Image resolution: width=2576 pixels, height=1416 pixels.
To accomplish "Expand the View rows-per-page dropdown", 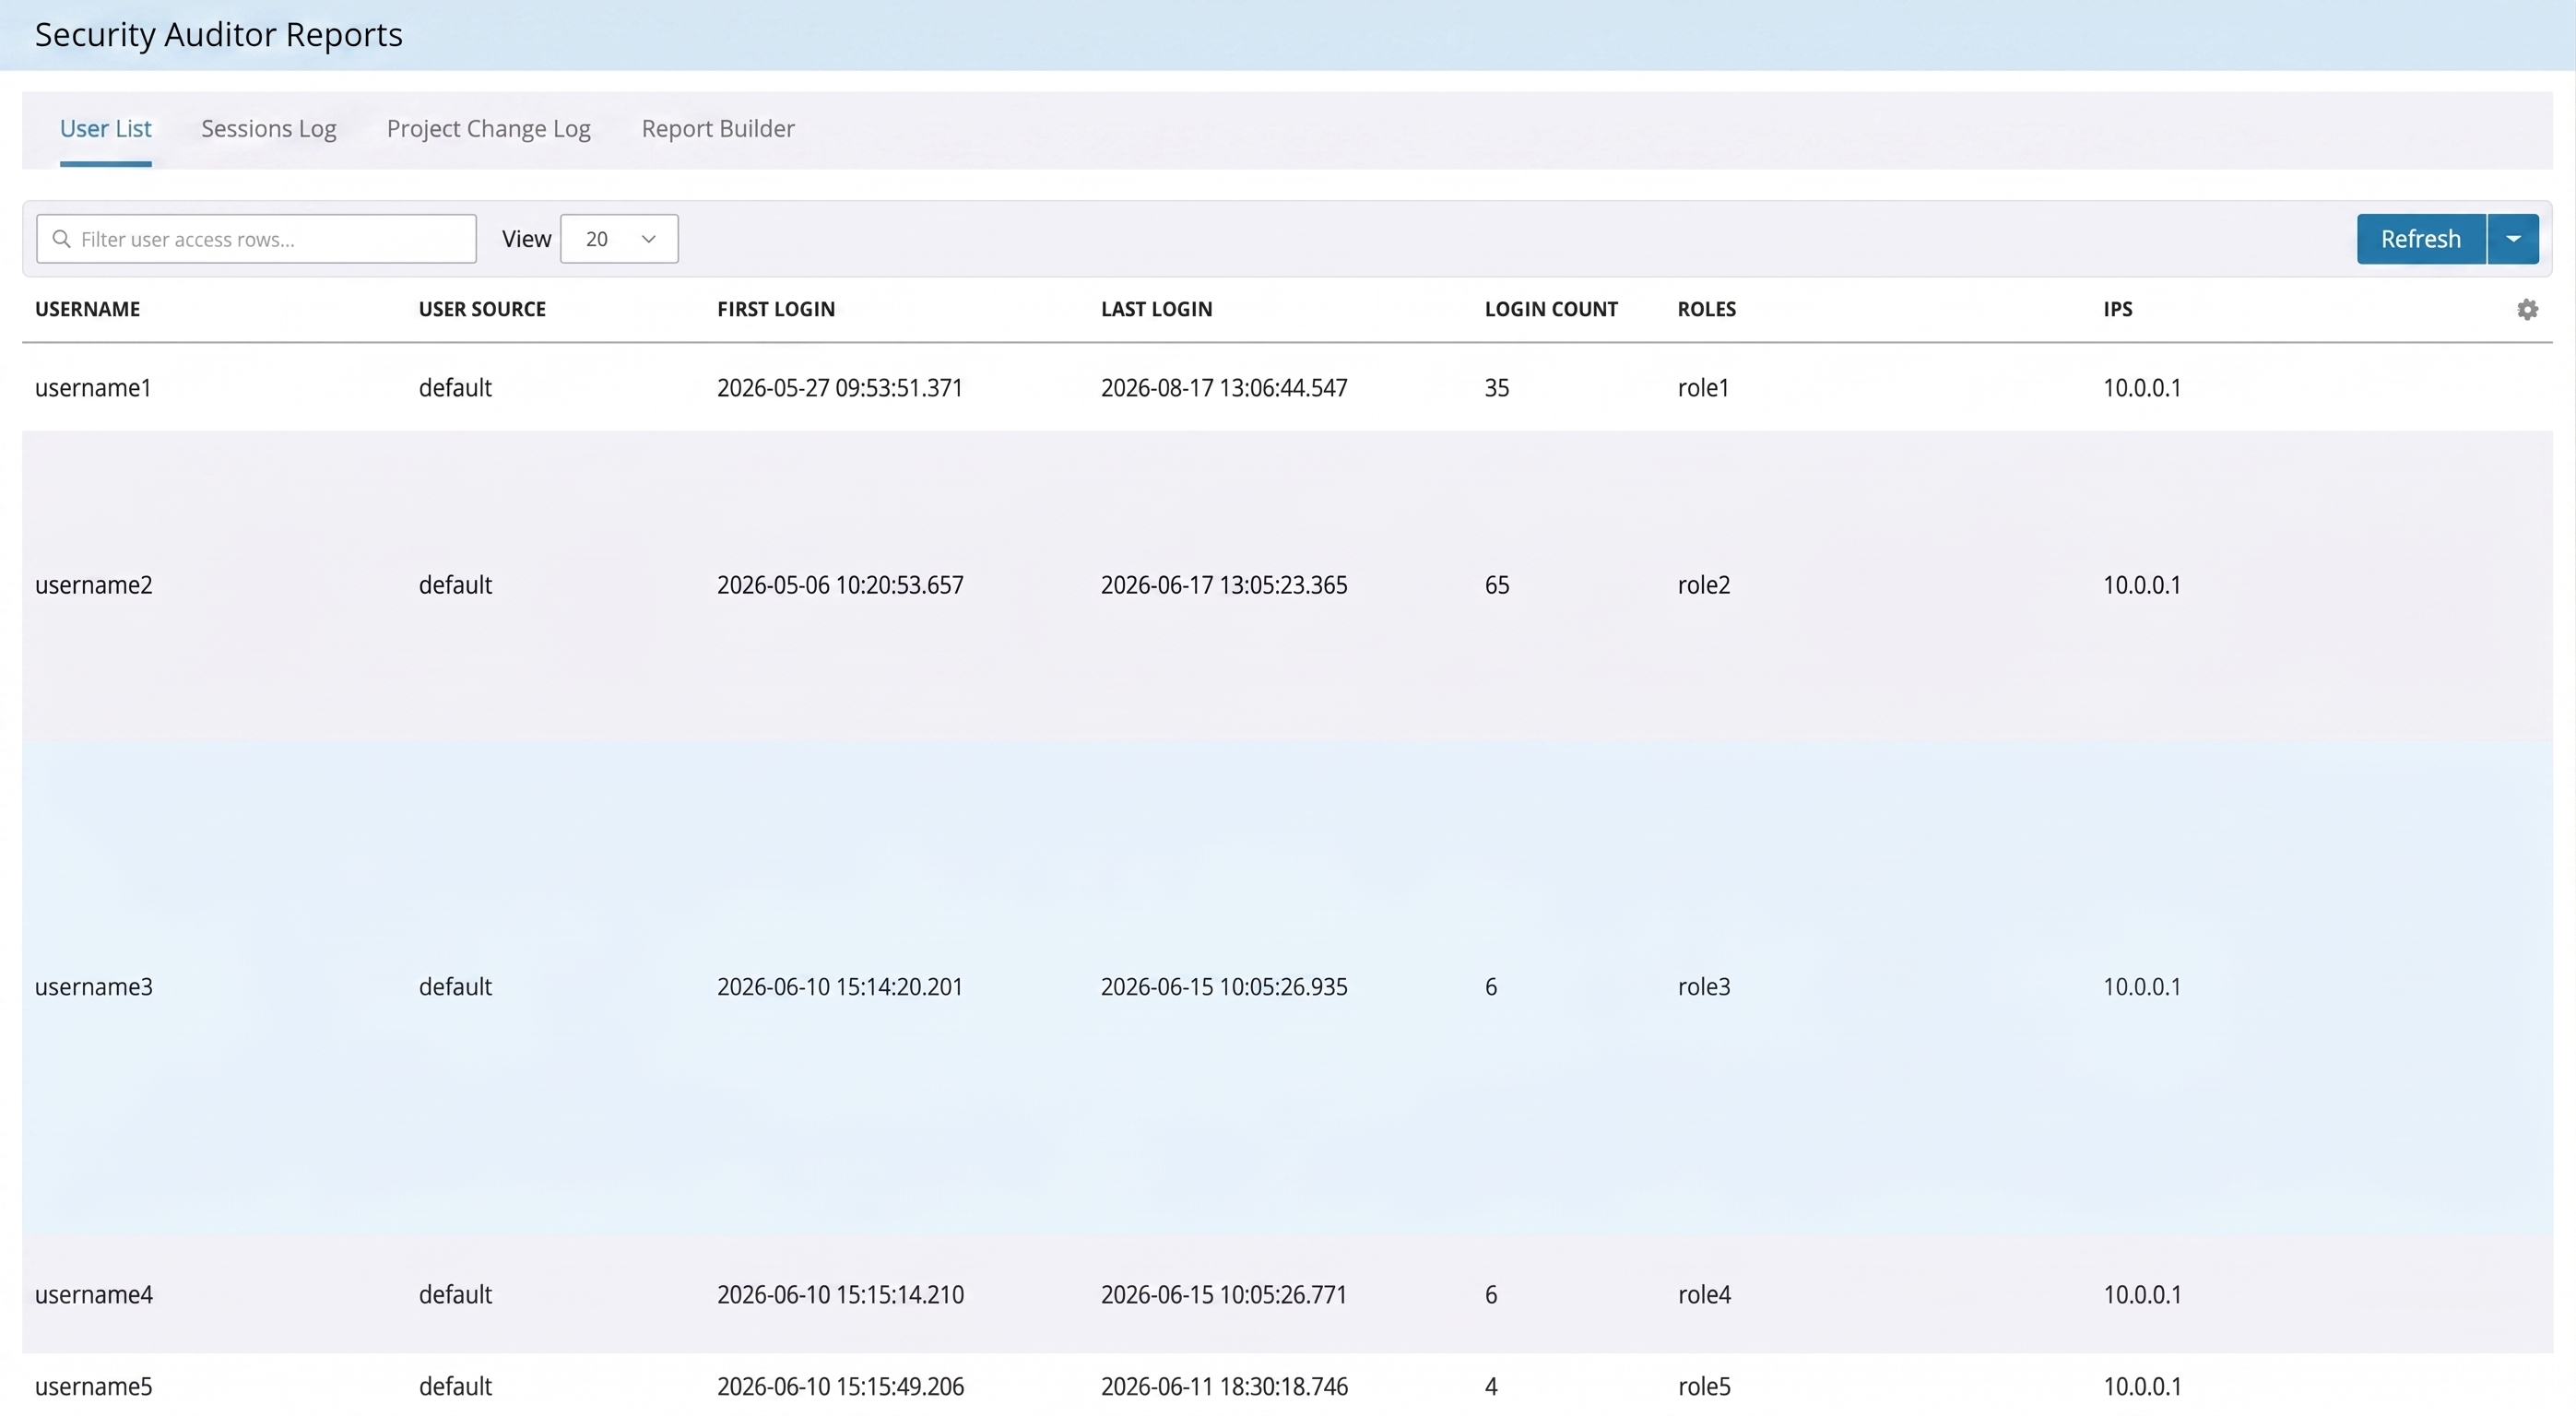I will click(x=619, y=239).
